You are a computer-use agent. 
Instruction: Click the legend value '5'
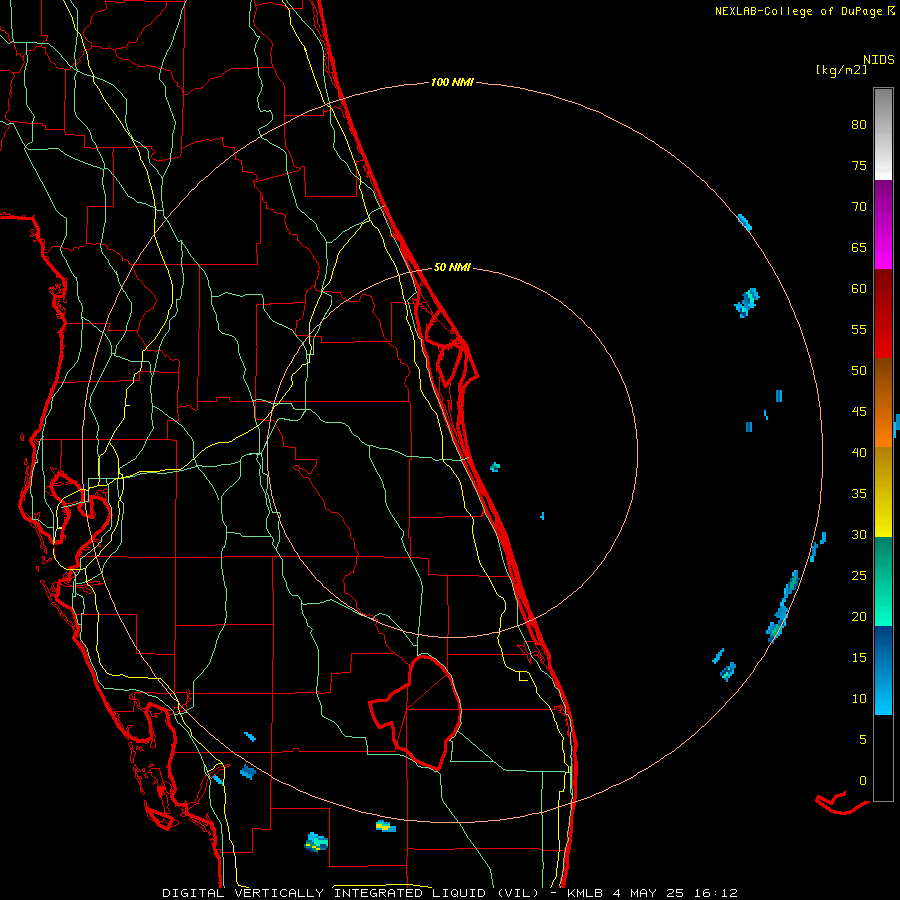click(863, 740)
